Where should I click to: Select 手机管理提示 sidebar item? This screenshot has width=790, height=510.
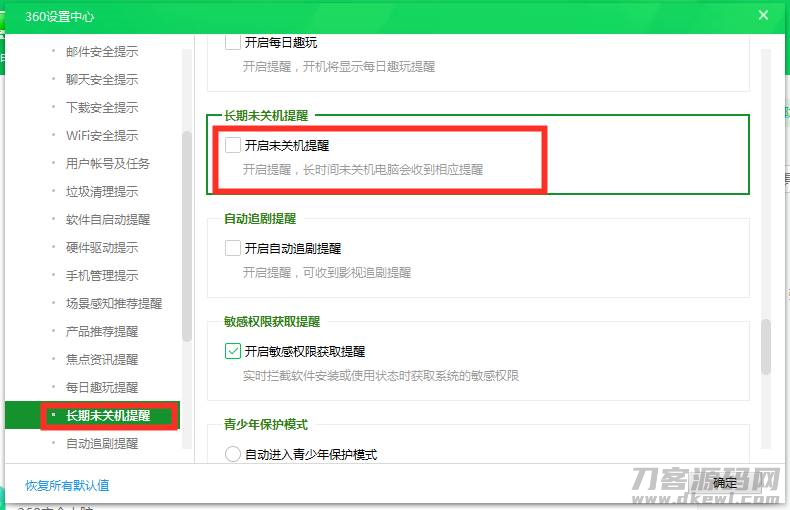pyautogui.click(x=102, y=276)
